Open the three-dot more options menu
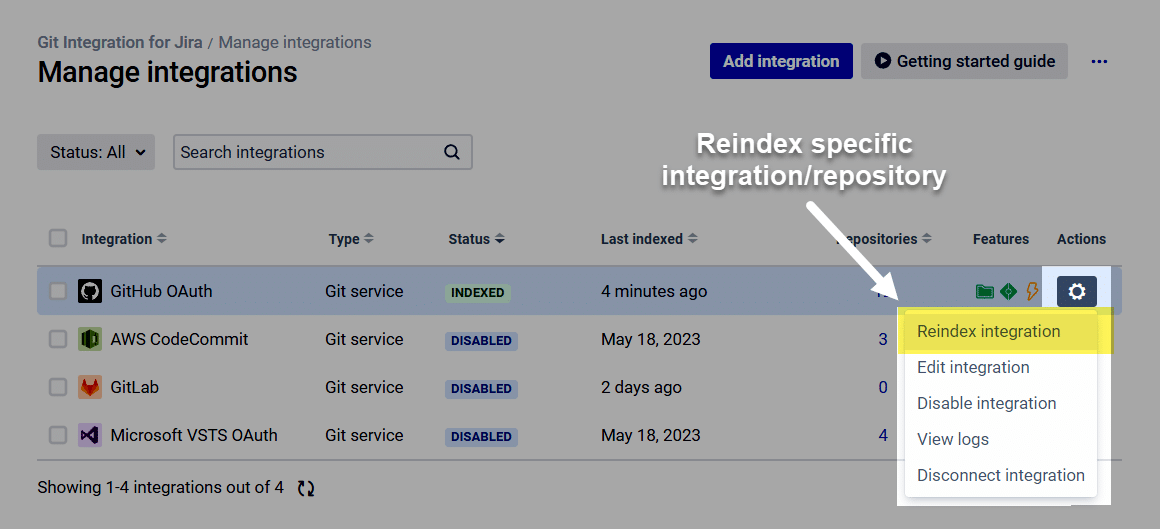 (1099, 61)
